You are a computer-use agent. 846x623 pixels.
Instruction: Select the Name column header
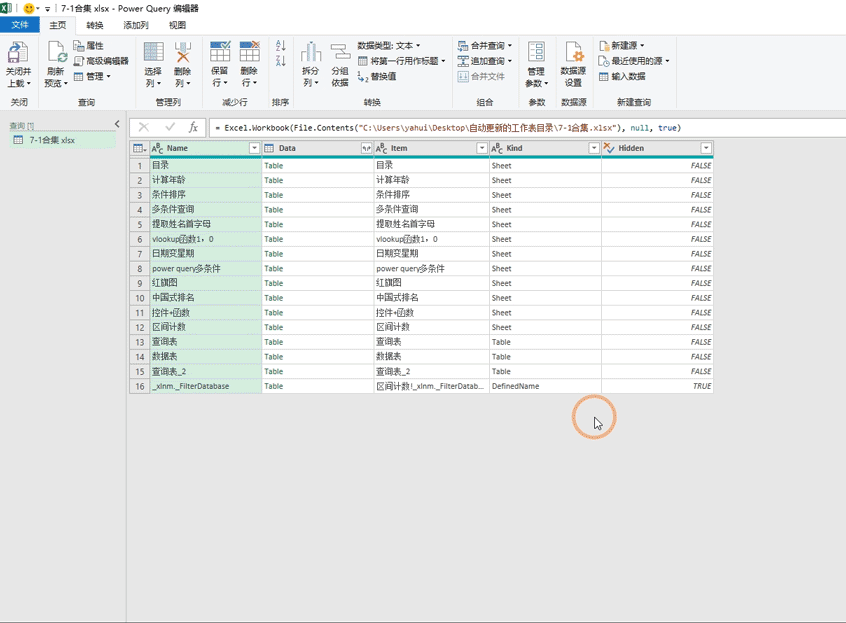[206, 148]
